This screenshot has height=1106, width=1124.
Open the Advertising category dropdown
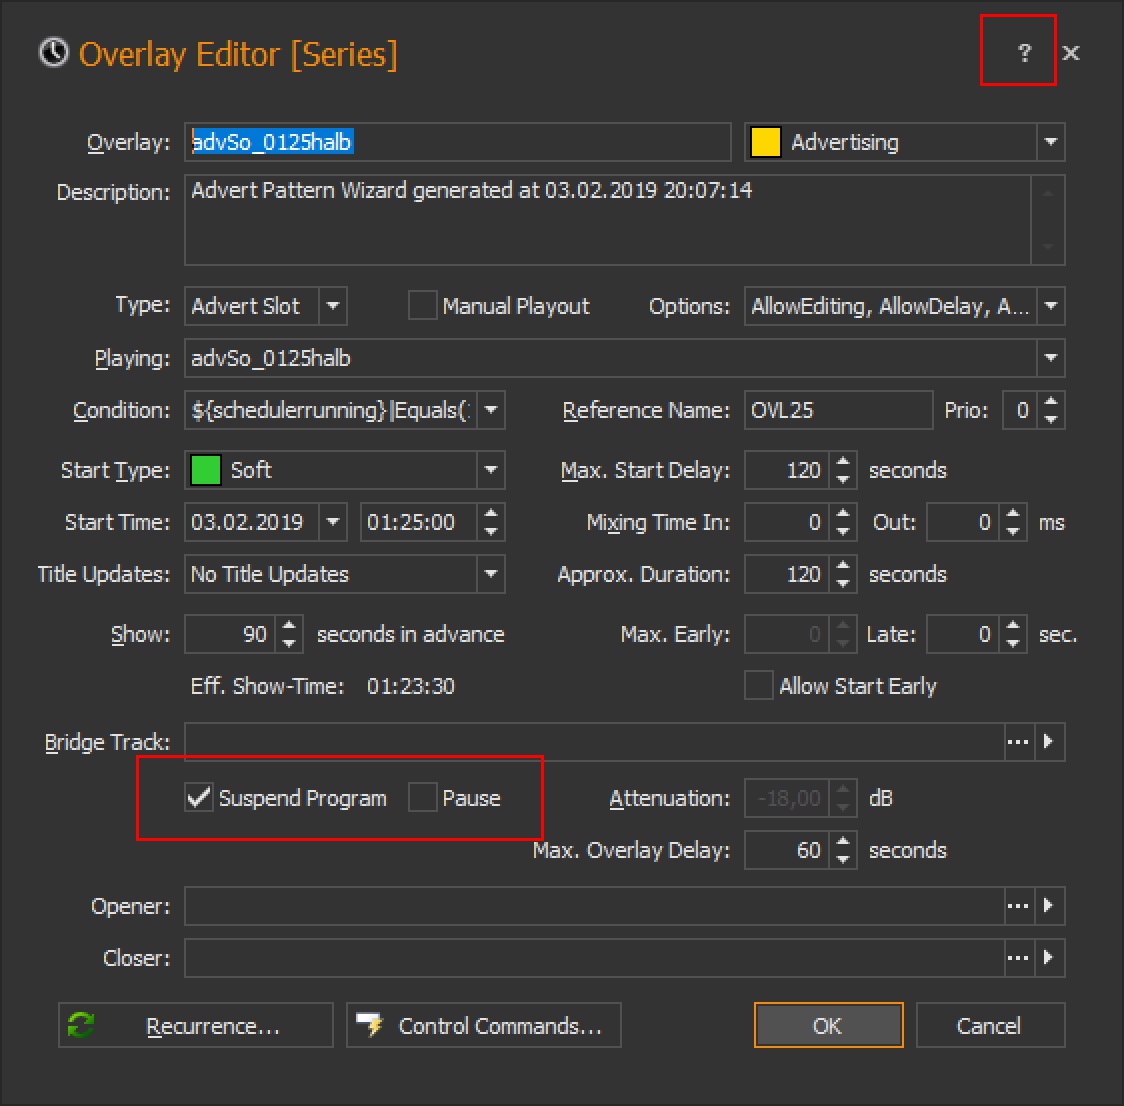tap(1050, 142)
